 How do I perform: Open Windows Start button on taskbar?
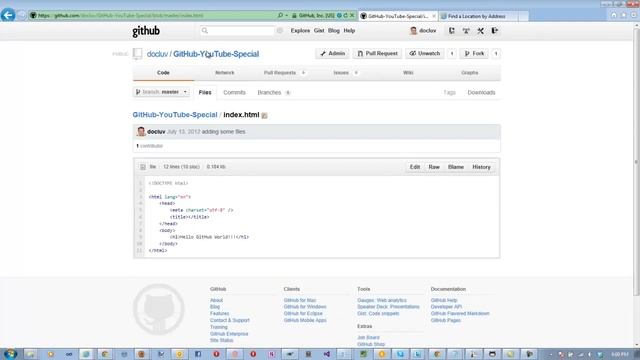[x=10, y=354]
